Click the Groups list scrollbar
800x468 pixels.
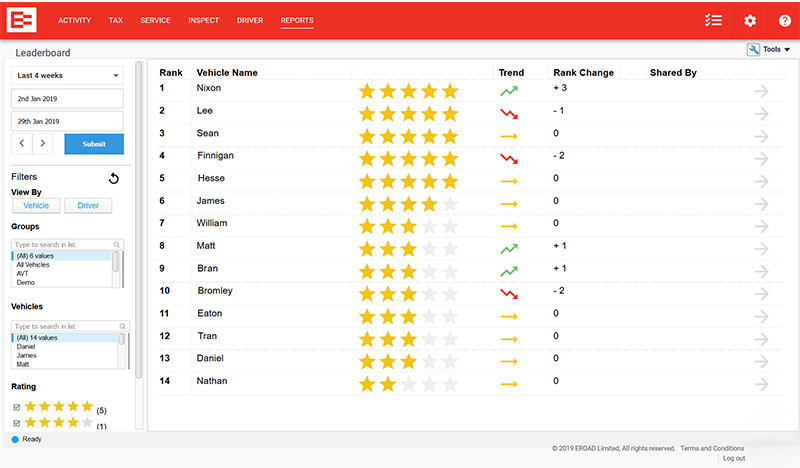coord(116,263)
